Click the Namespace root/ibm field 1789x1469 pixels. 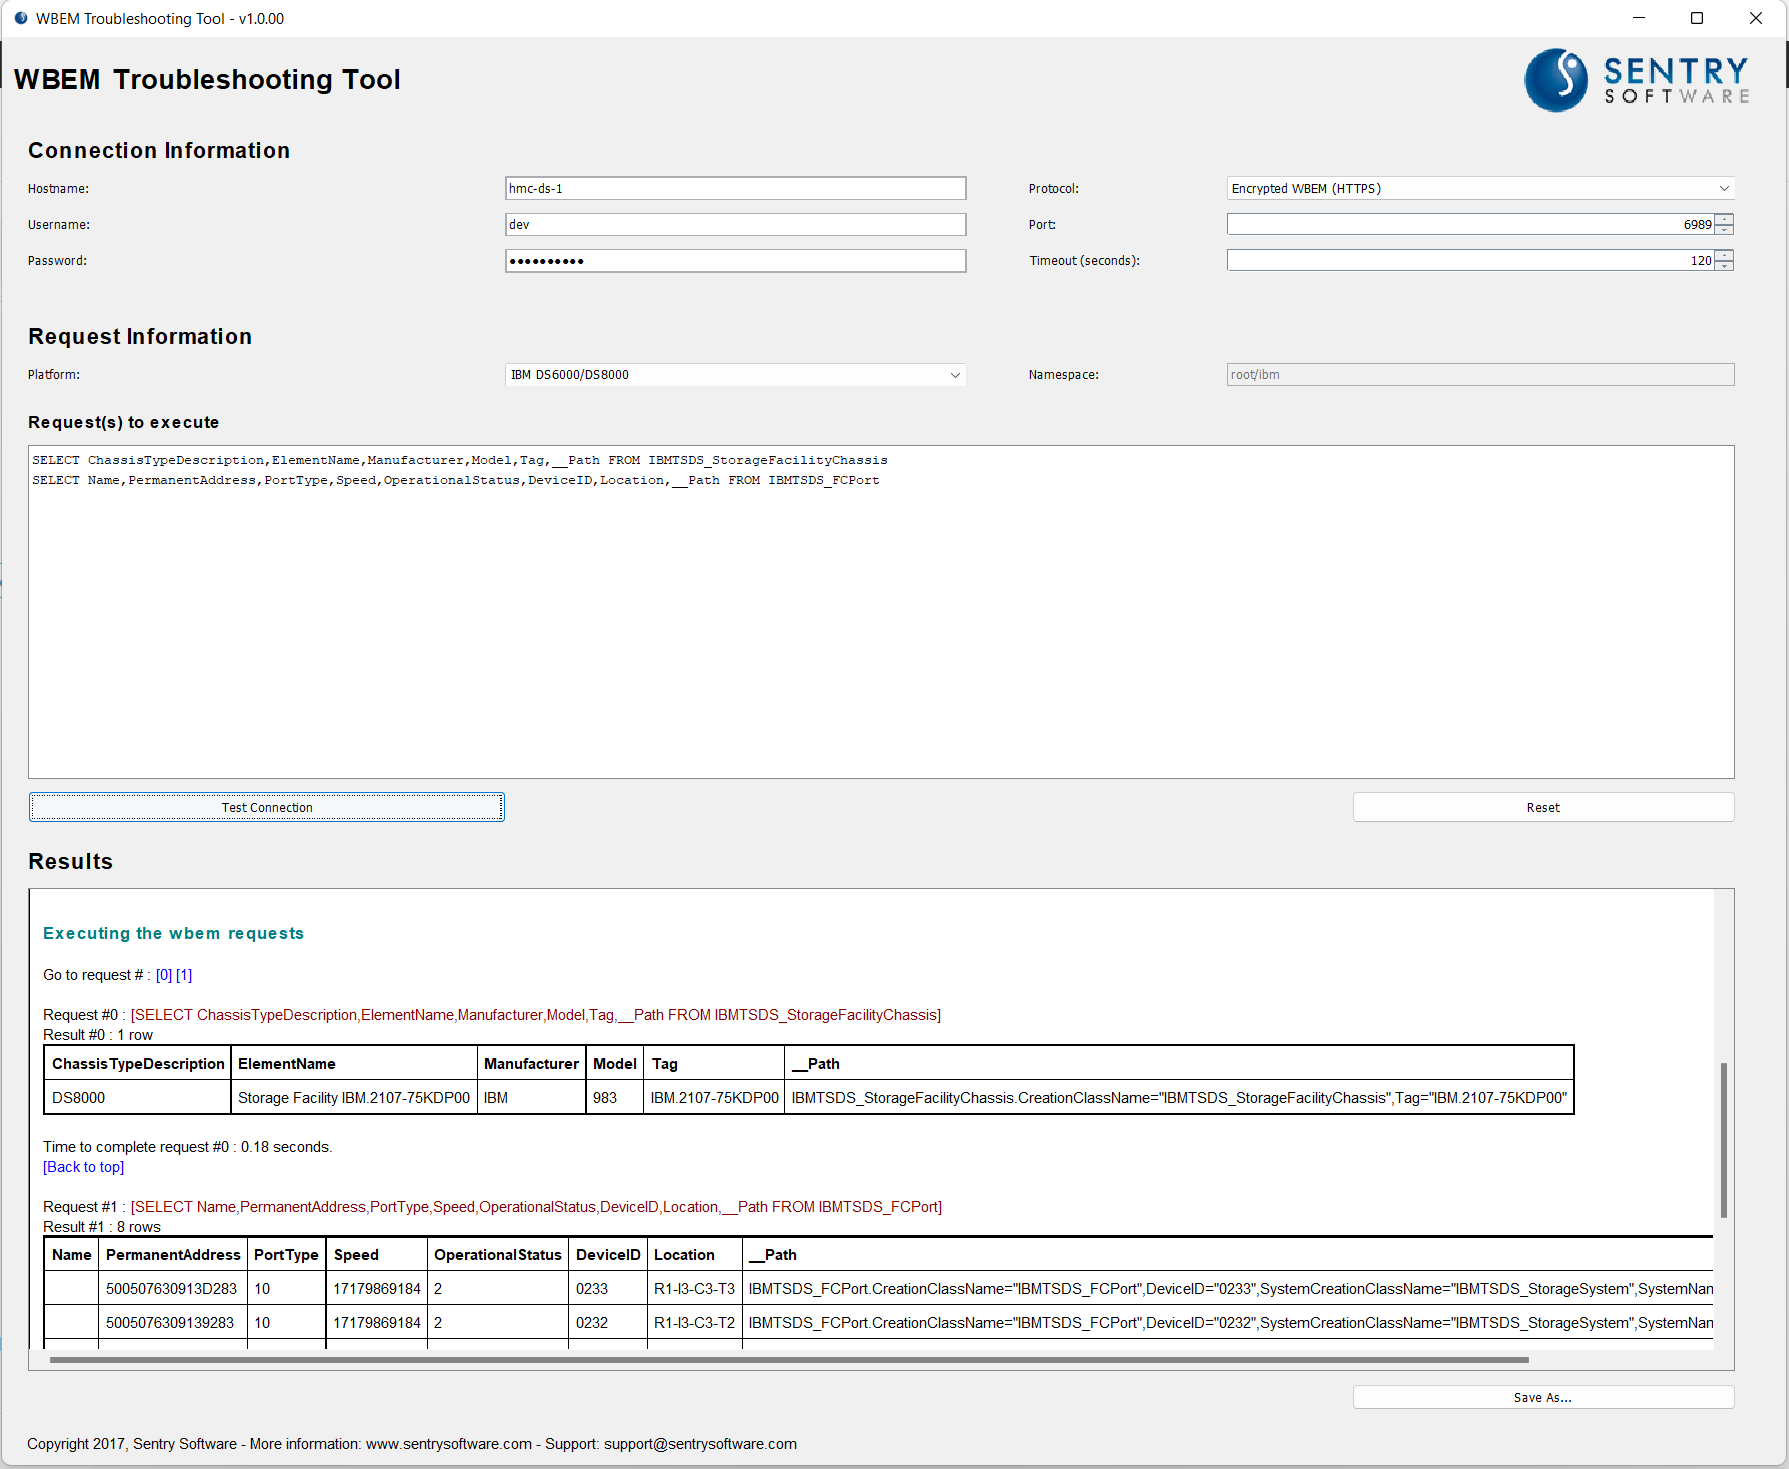(x=1480, y=375)
